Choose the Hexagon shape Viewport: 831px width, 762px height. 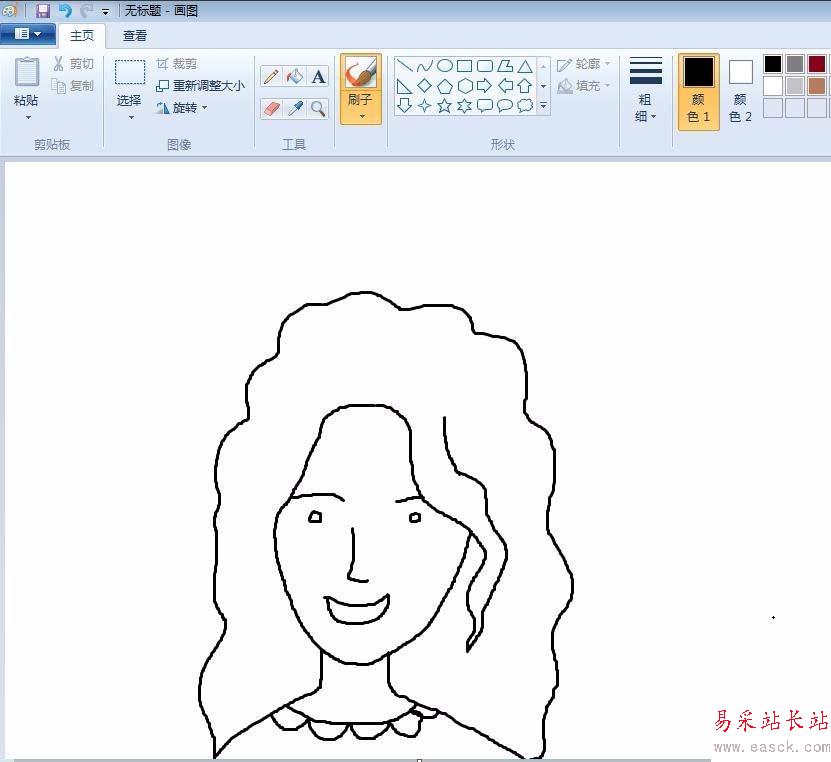tap(465, 86)
